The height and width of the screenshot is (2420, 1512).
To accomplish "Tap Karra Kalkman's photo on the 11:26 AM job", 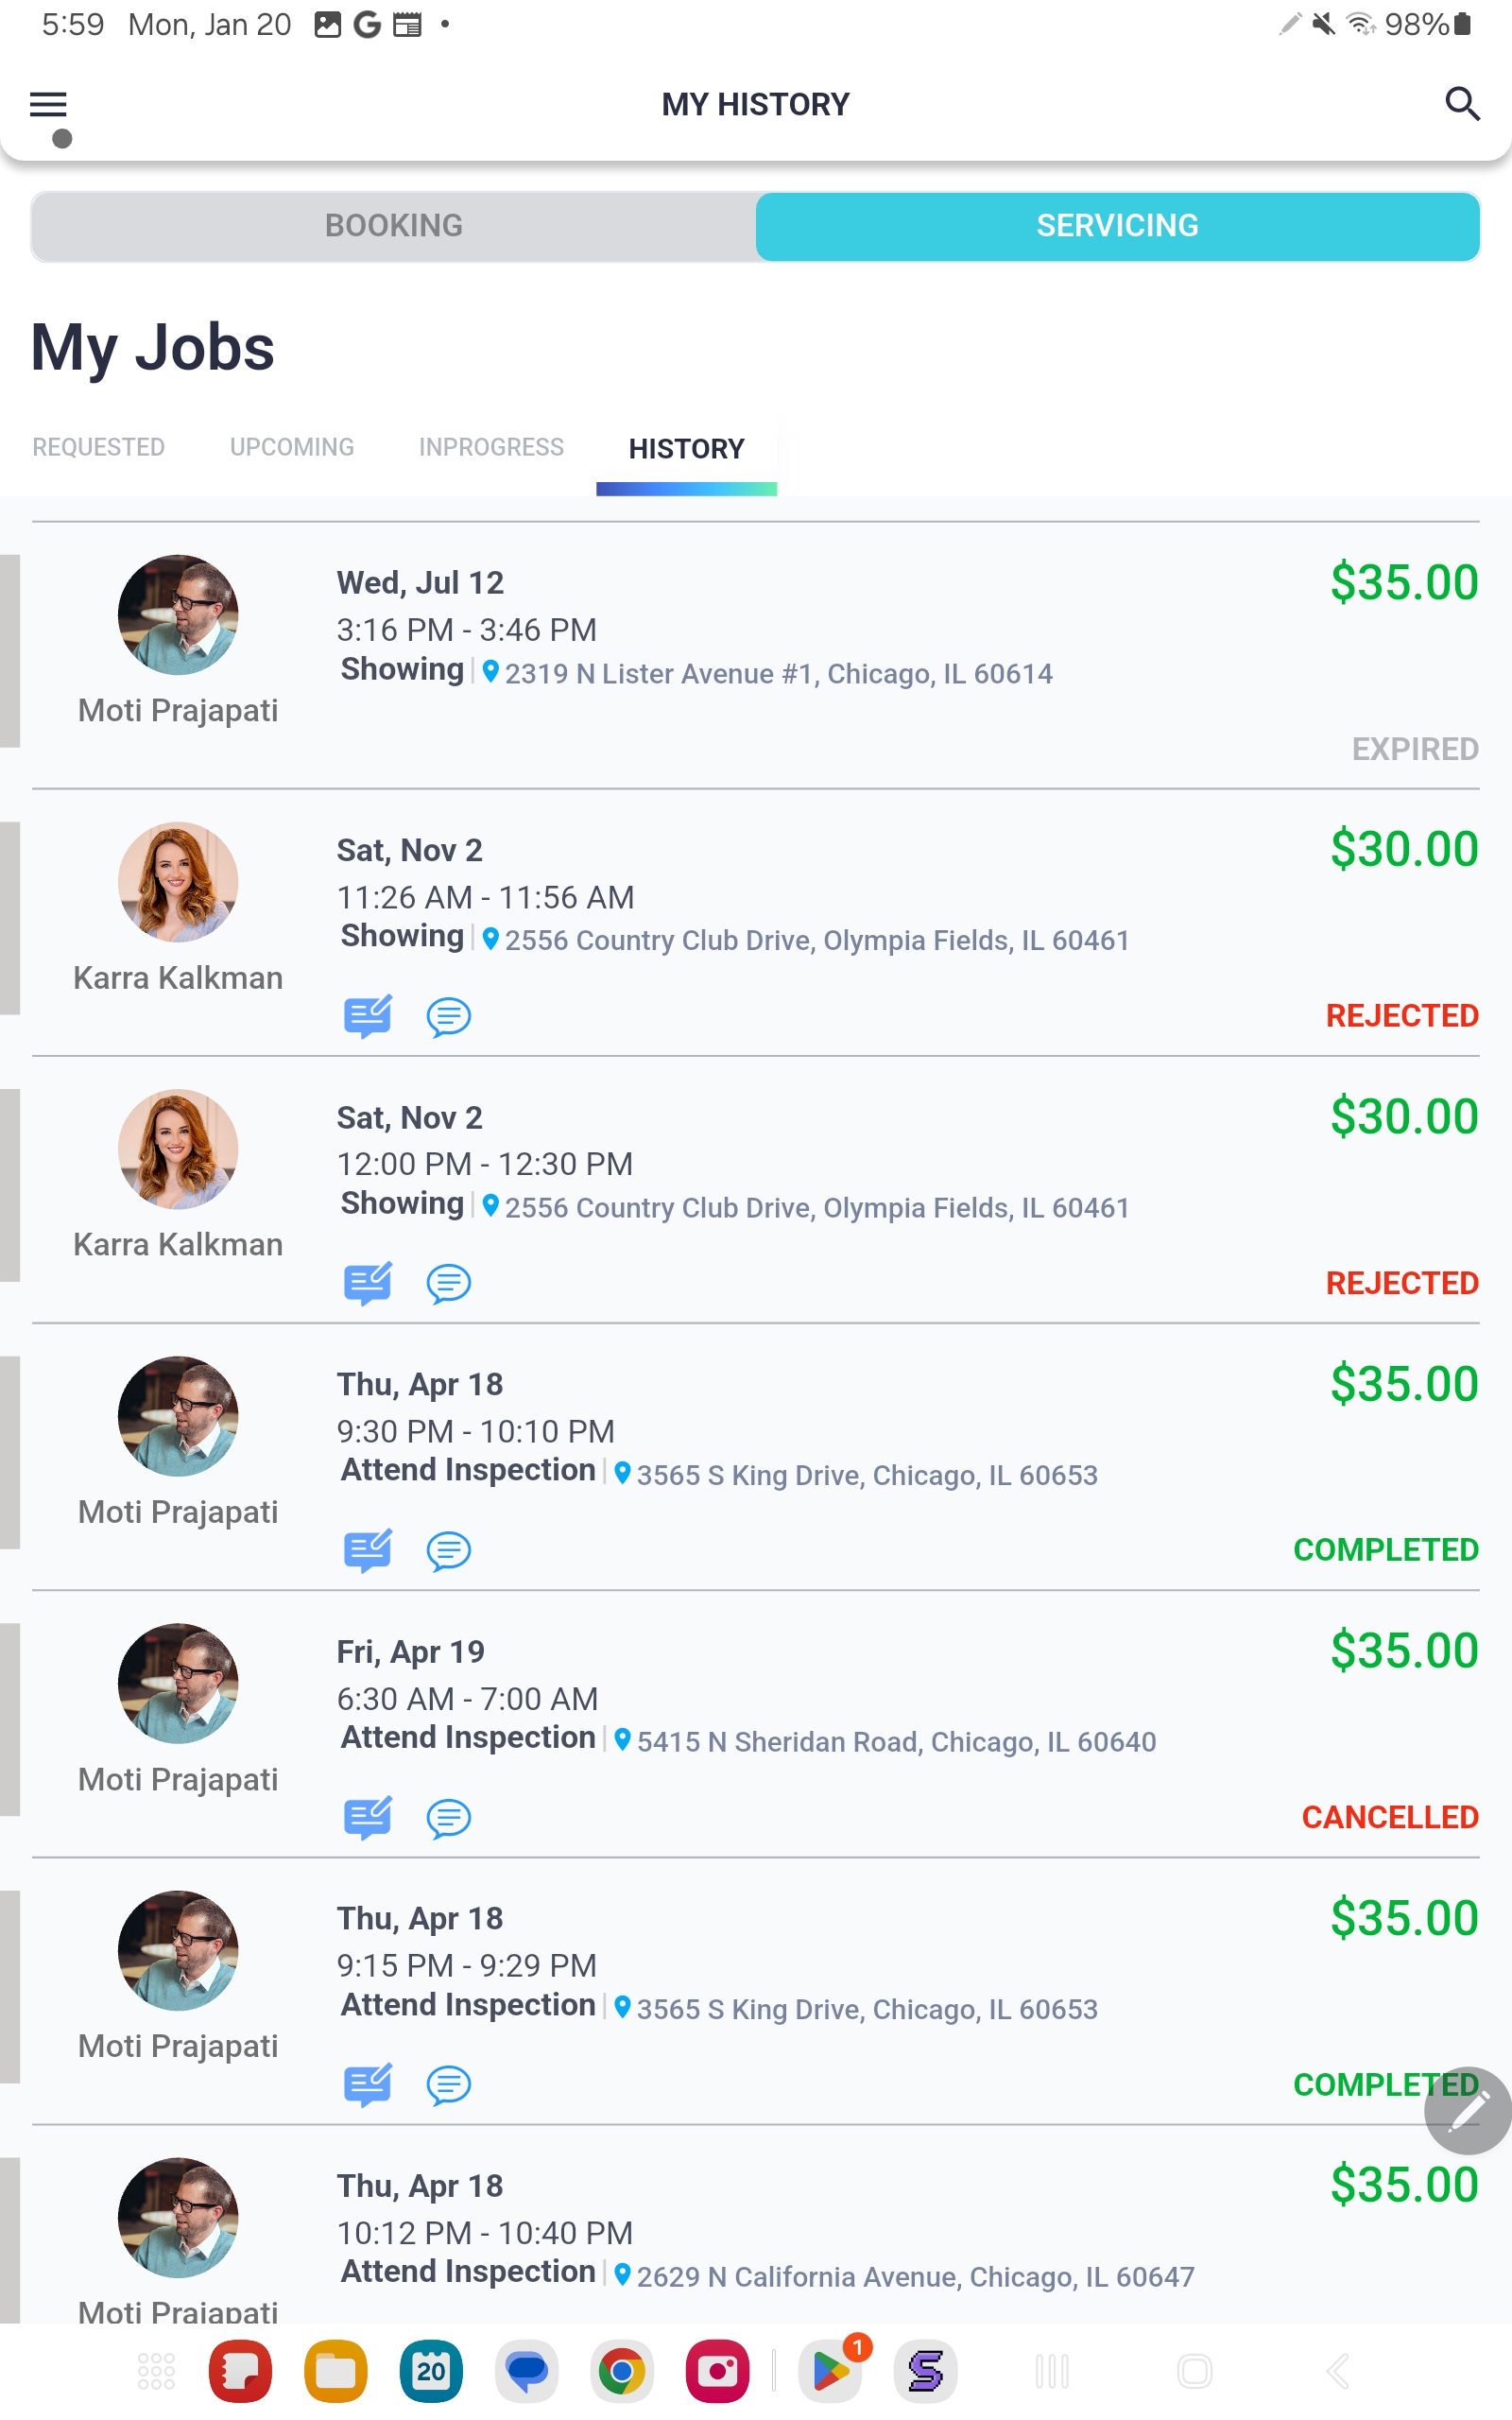I will click(178, 882).
